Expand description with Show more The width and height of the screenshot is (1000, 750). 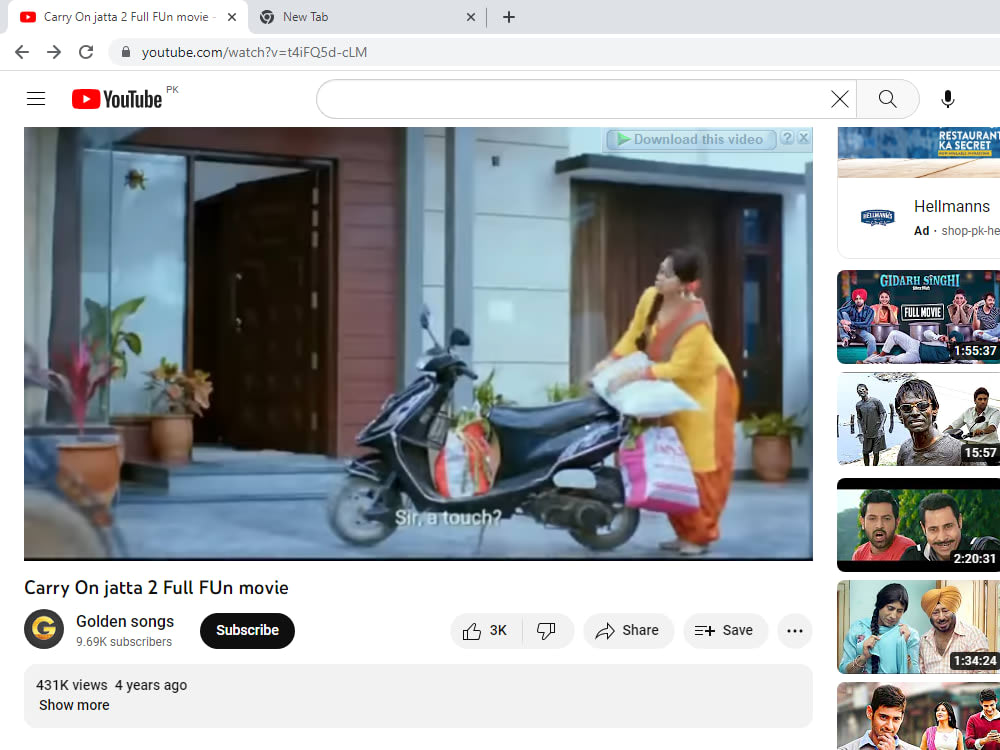(x=74, y=705)
